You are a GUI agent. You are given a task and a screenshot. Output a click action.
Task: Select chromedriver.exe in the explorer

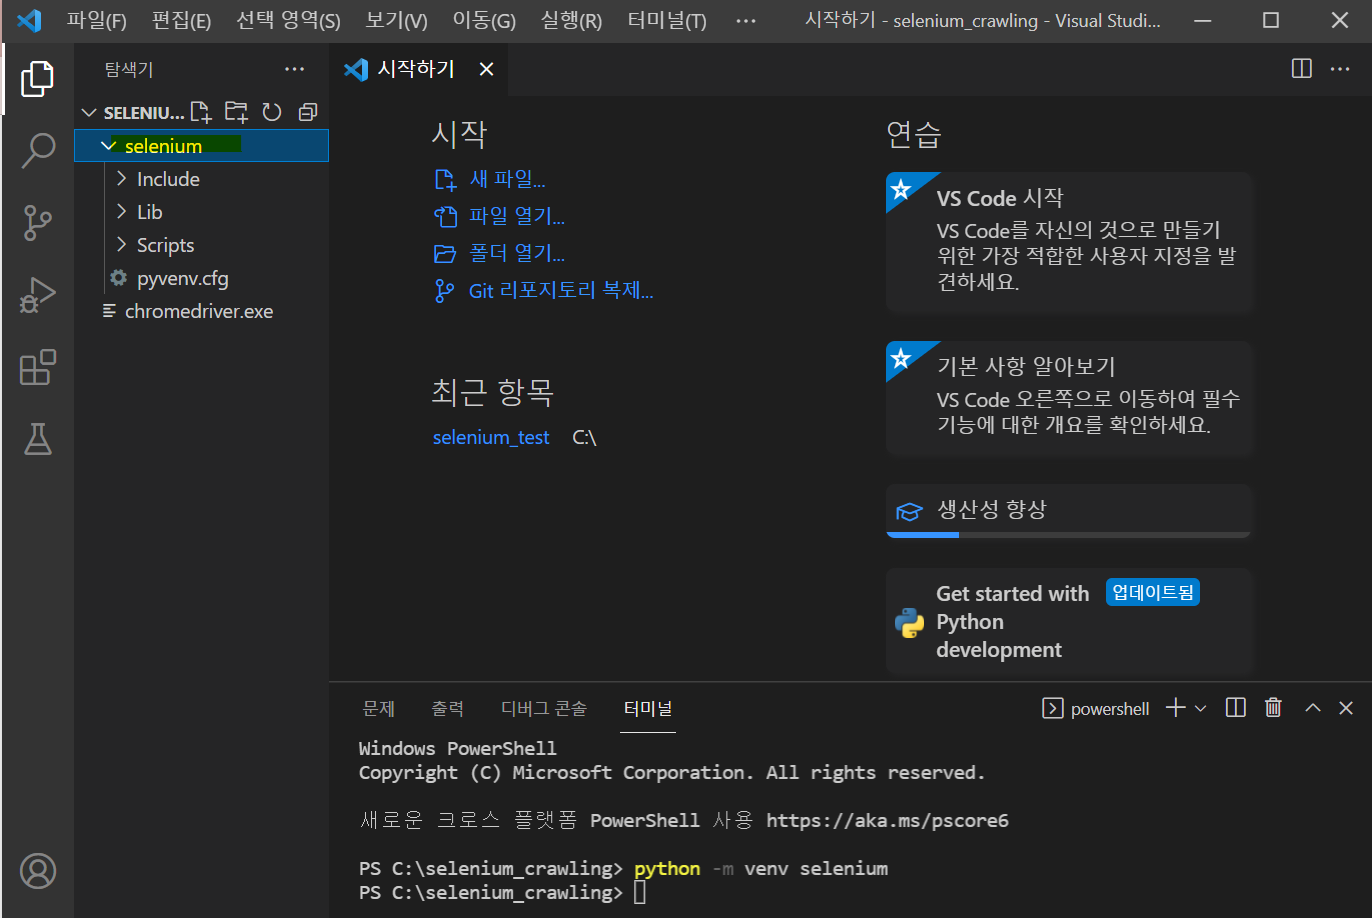[202, 311]
